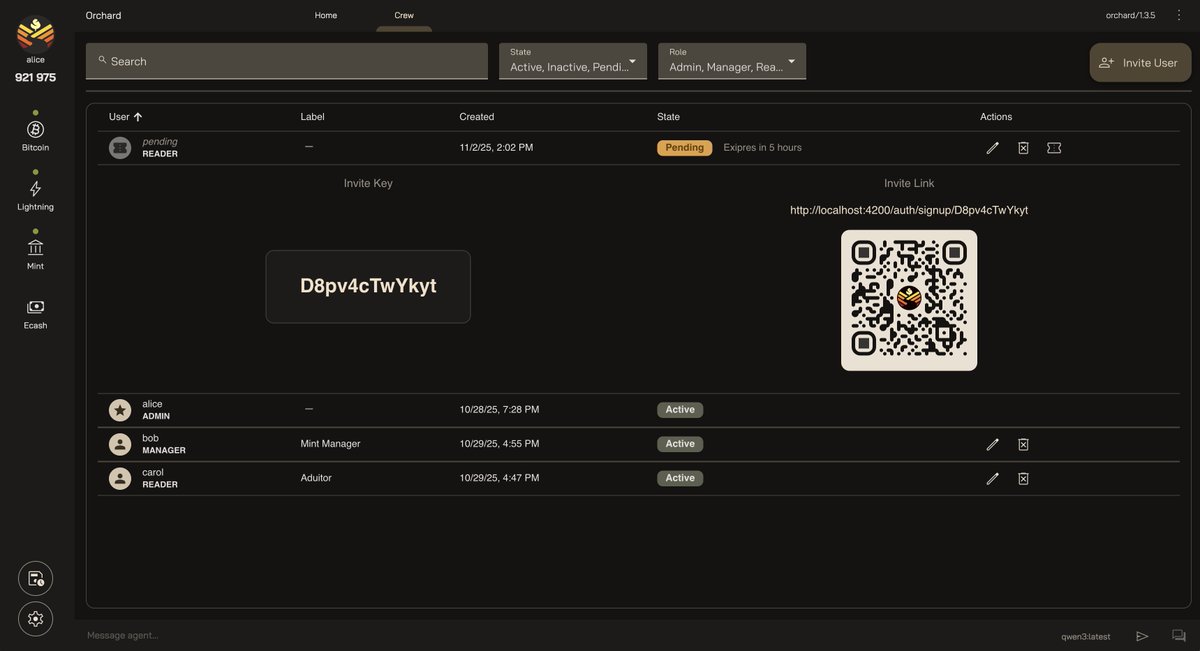Open the State filter dropdown

(x=573, y=61)
